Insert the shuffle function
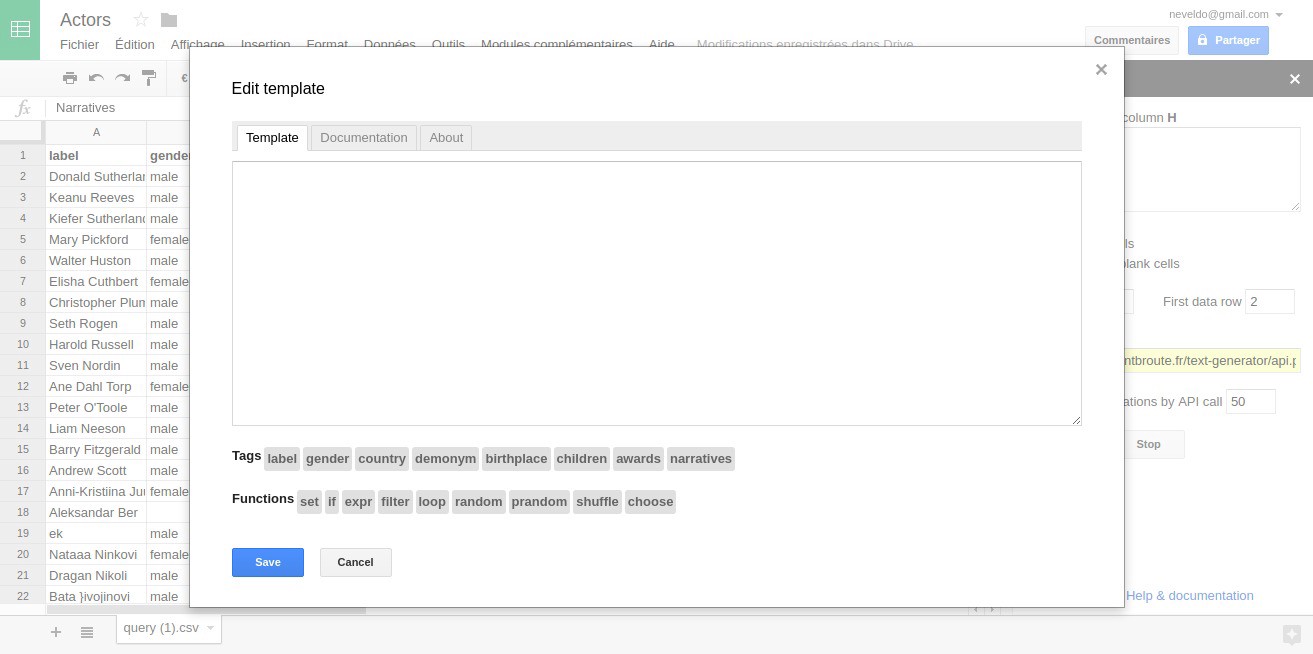The height and width of the screenshot is (654, 1313). click(598, 502)
